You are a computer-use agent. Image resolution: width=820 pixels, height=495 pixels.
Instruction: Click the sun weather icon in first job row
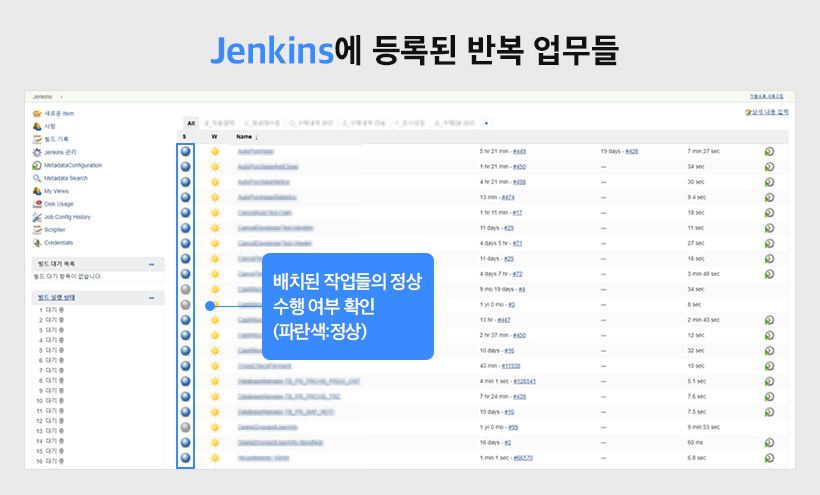pyautogui.click(x=214, y=152)
